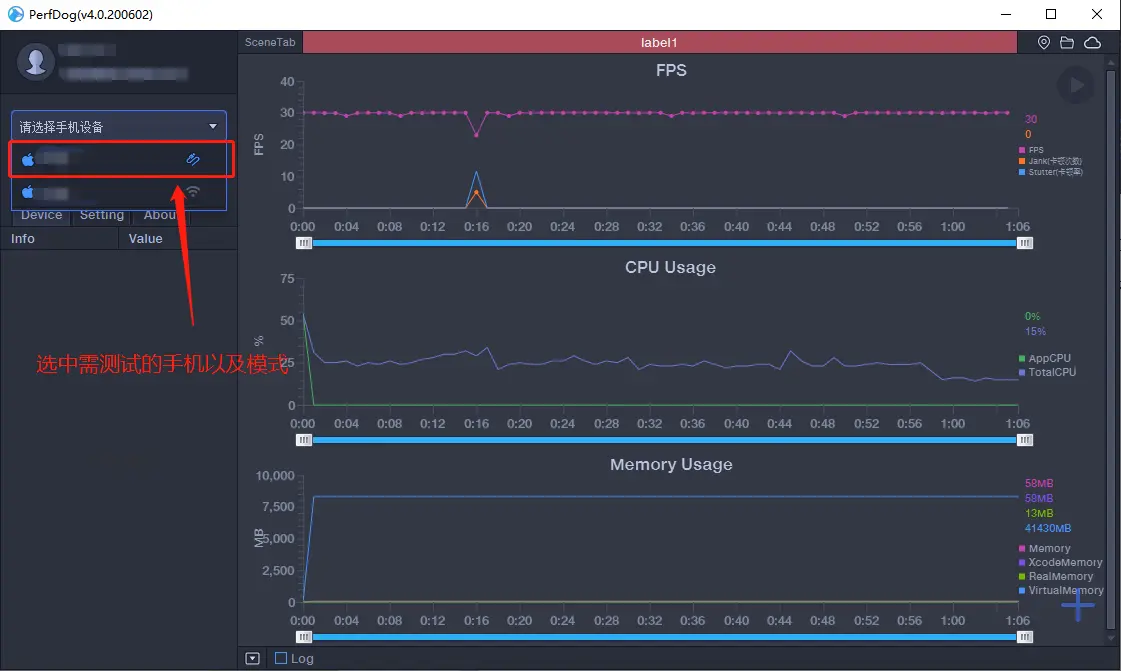Open the folder icon for saved records
The height and width of the screenshot is (671, 1121).
[x=1067, y=43]
